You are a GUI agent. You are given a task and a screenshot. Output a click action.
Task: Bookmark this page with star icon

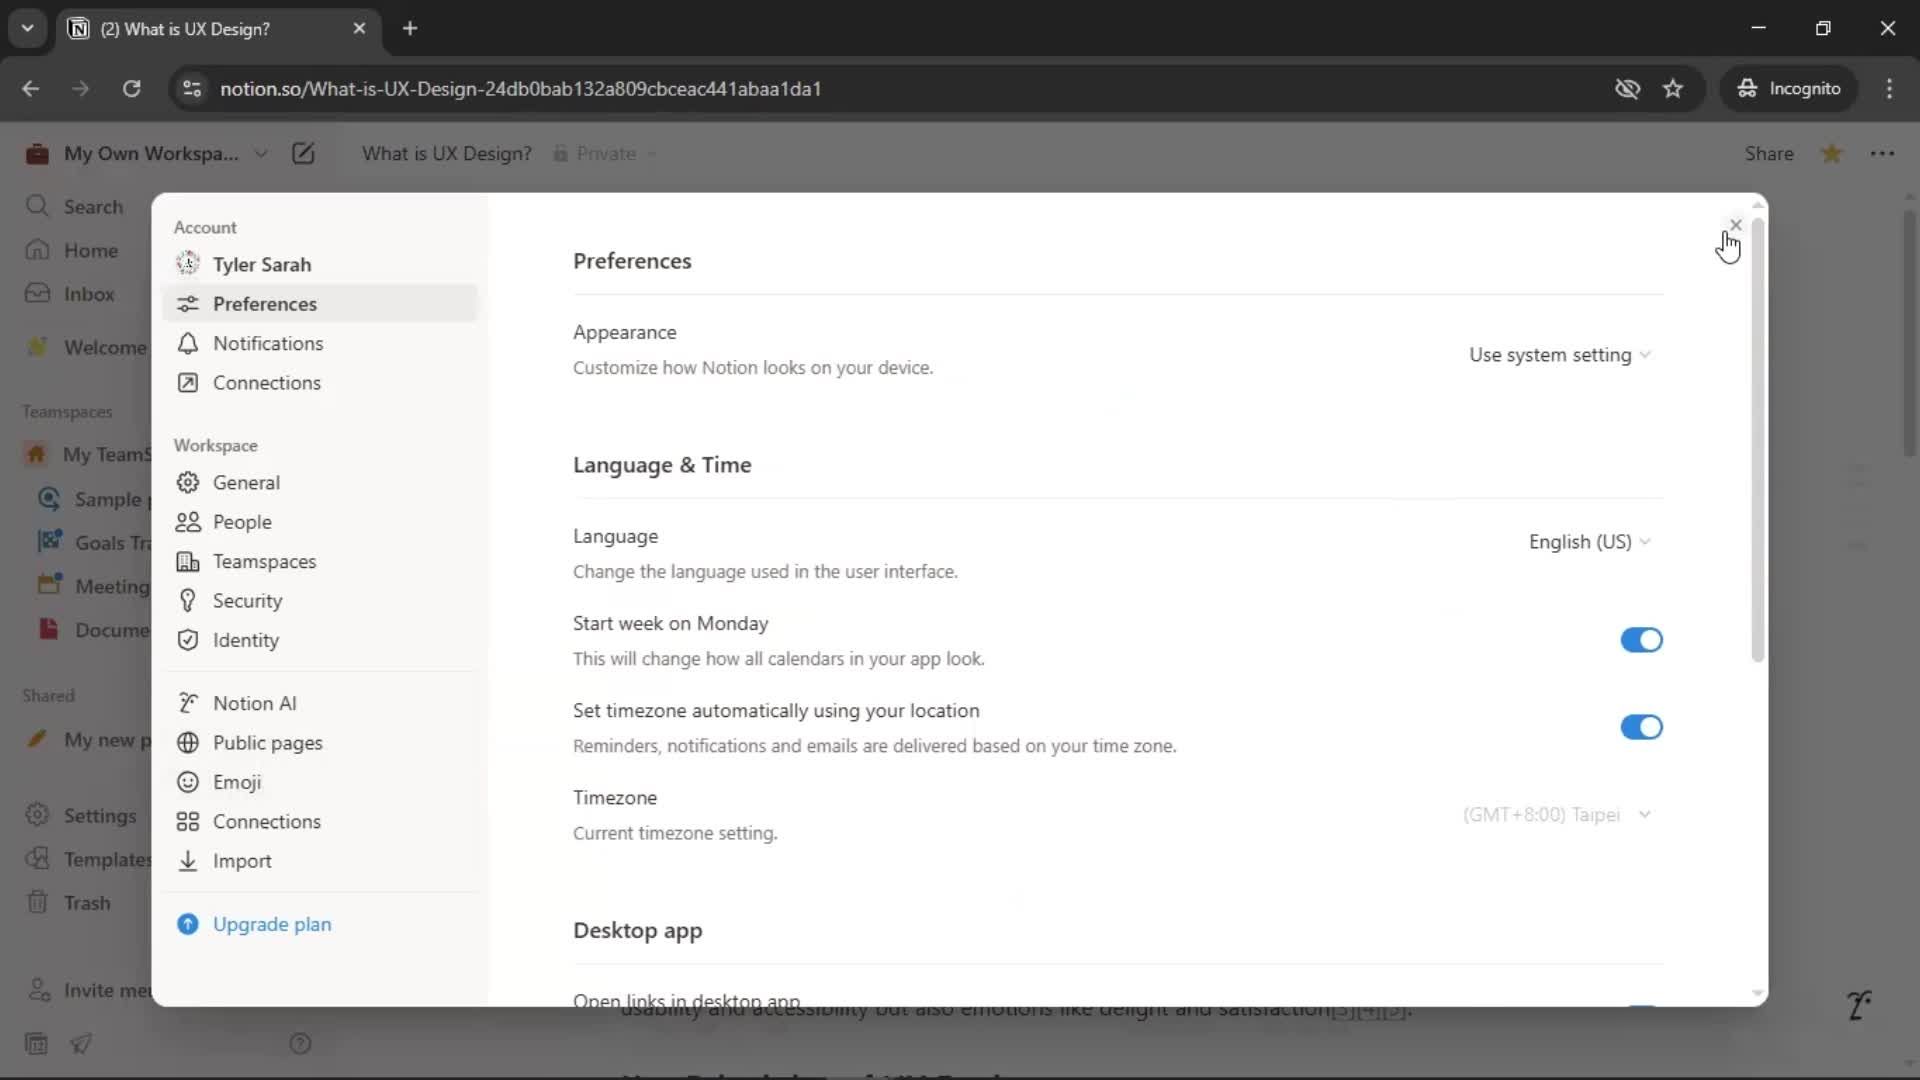point(1673,88)
